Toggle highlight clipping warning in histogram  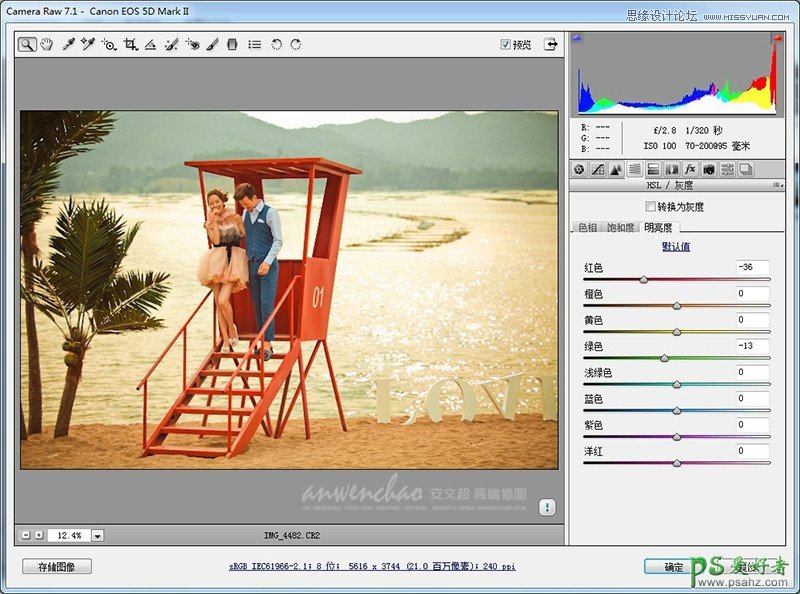776,38
